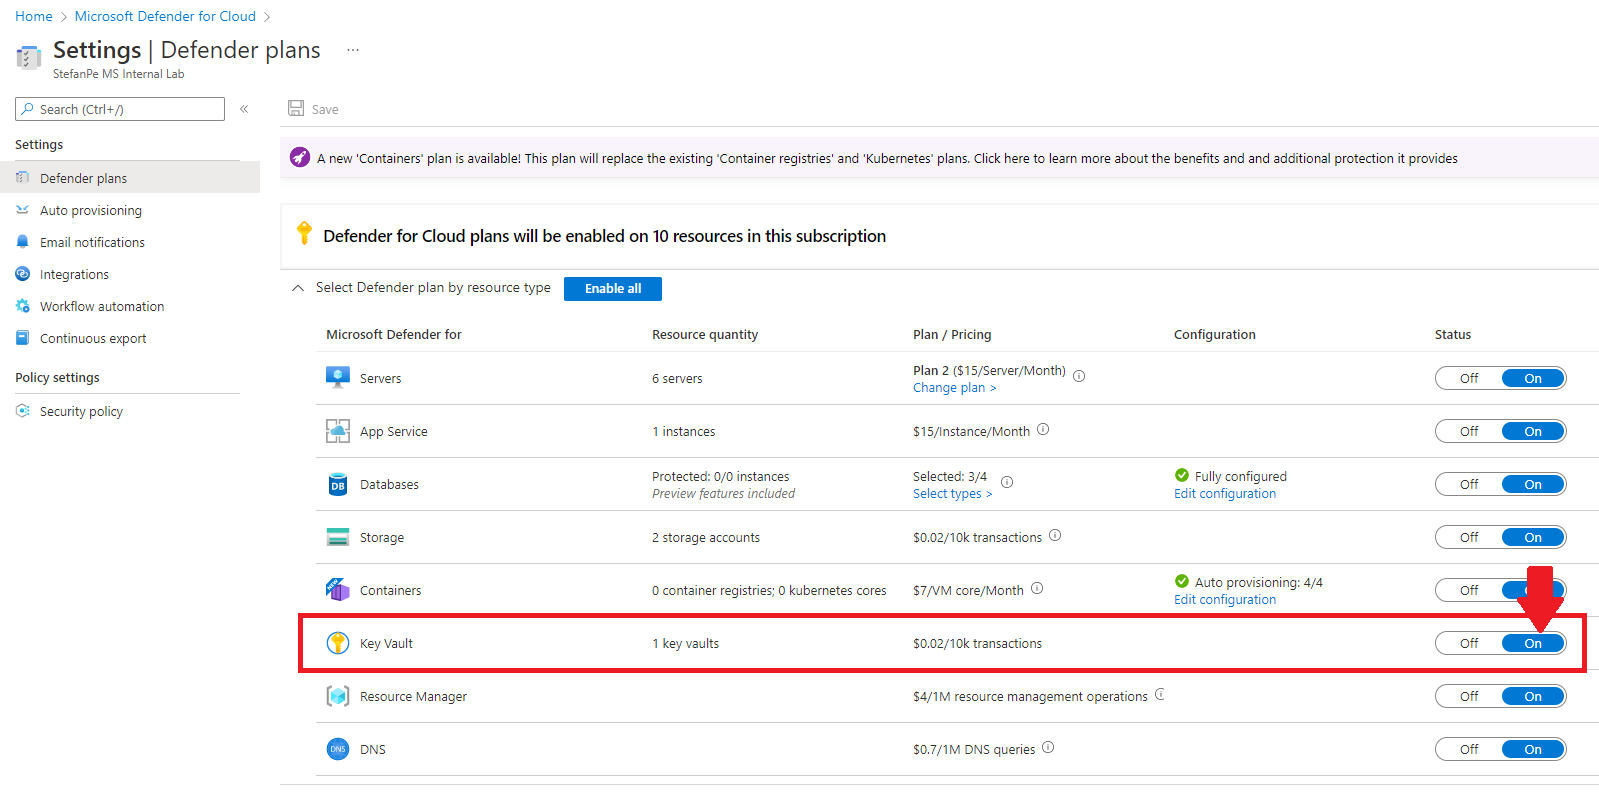Turn off the App Service plan
Screen dimensions: 1599x800
point(1469,431)
